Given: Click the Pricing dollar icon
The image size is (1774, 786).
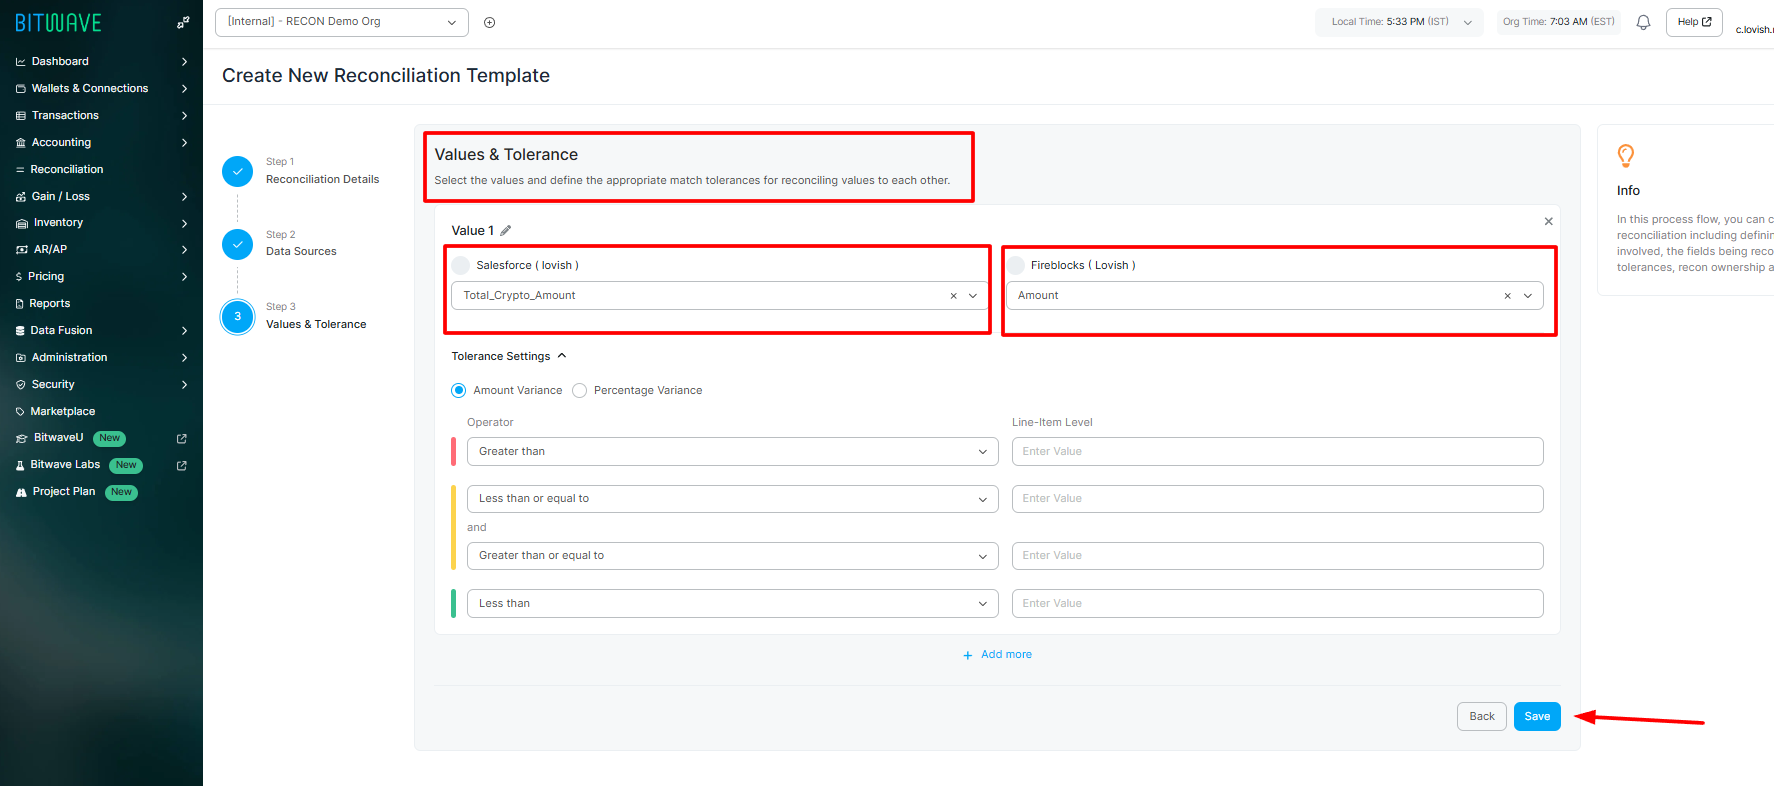Looking at the screenshot, I should coord(19,277).
